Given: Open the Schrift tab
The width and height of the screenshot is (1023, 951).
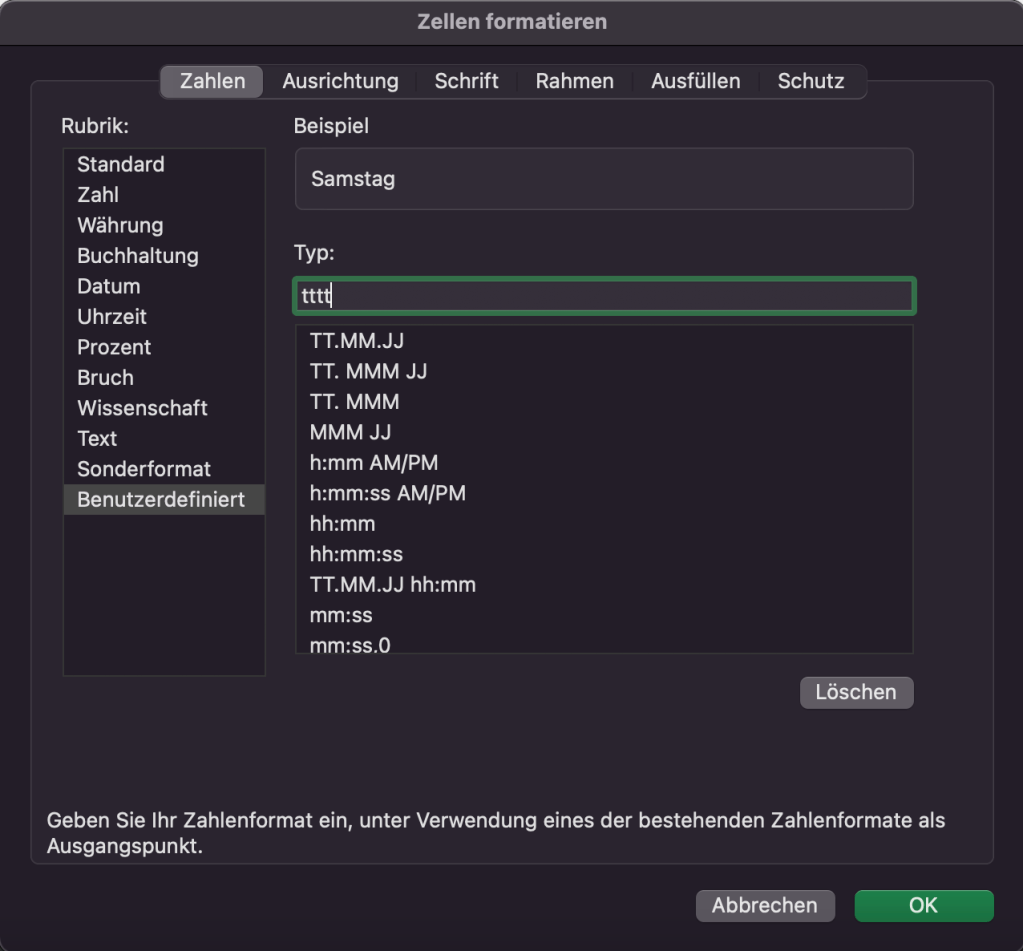Looking at the screenshot, I should click(x=466, y=82).
